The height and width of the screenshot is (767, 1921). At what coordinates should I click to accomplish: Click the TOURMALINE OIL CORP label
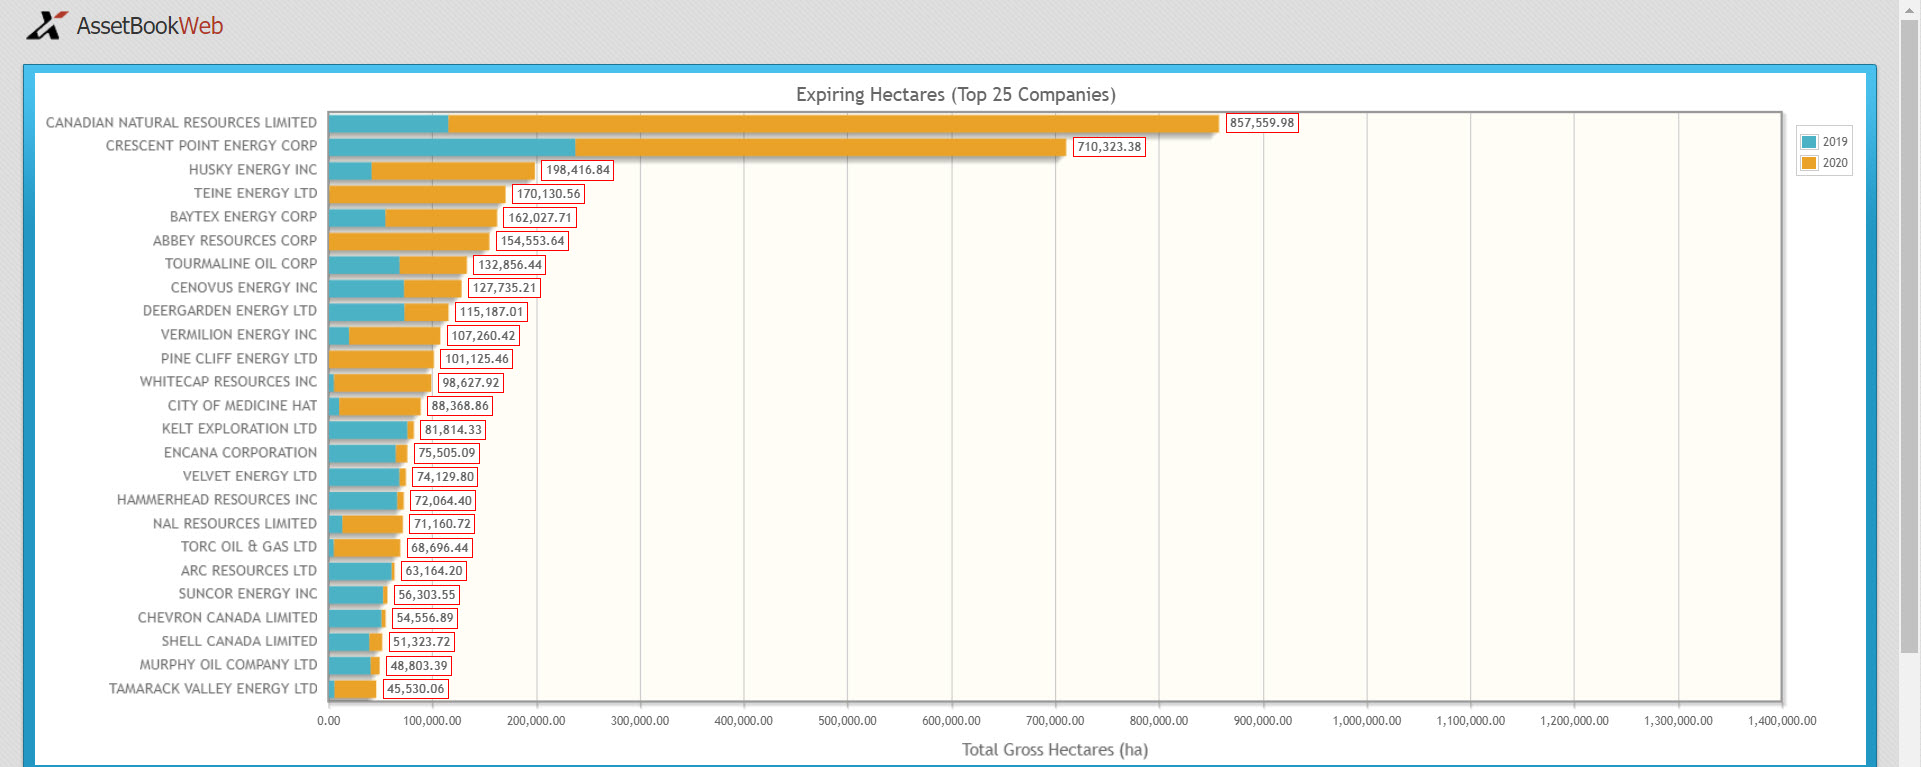pyautogui.click(x=241, y=264)
